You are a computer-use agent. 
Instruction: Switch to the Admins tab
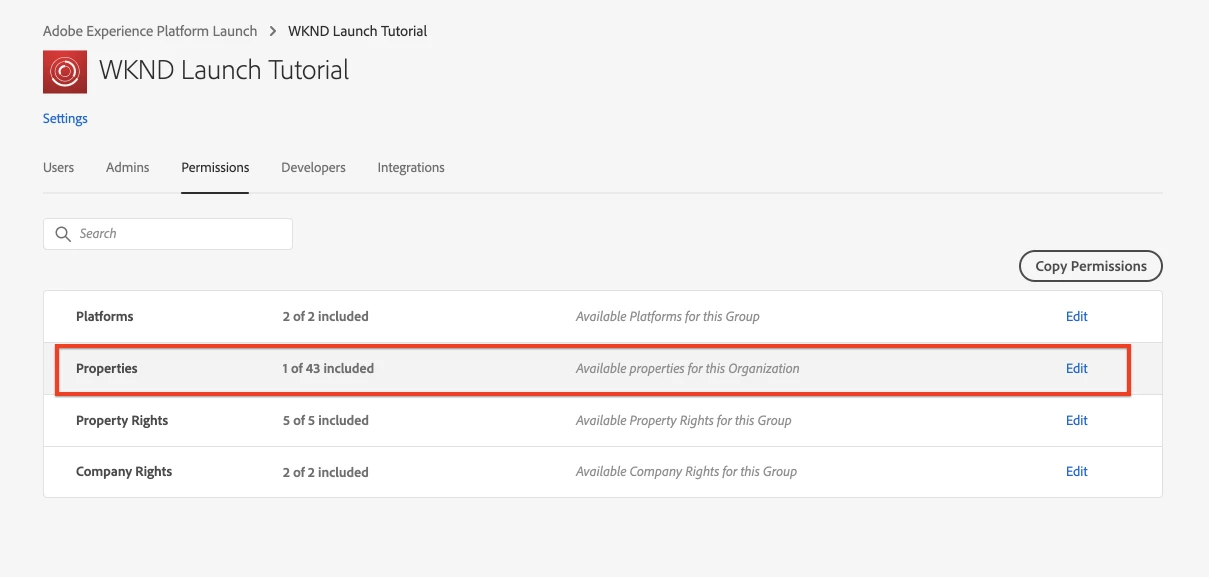coord(127,167)
